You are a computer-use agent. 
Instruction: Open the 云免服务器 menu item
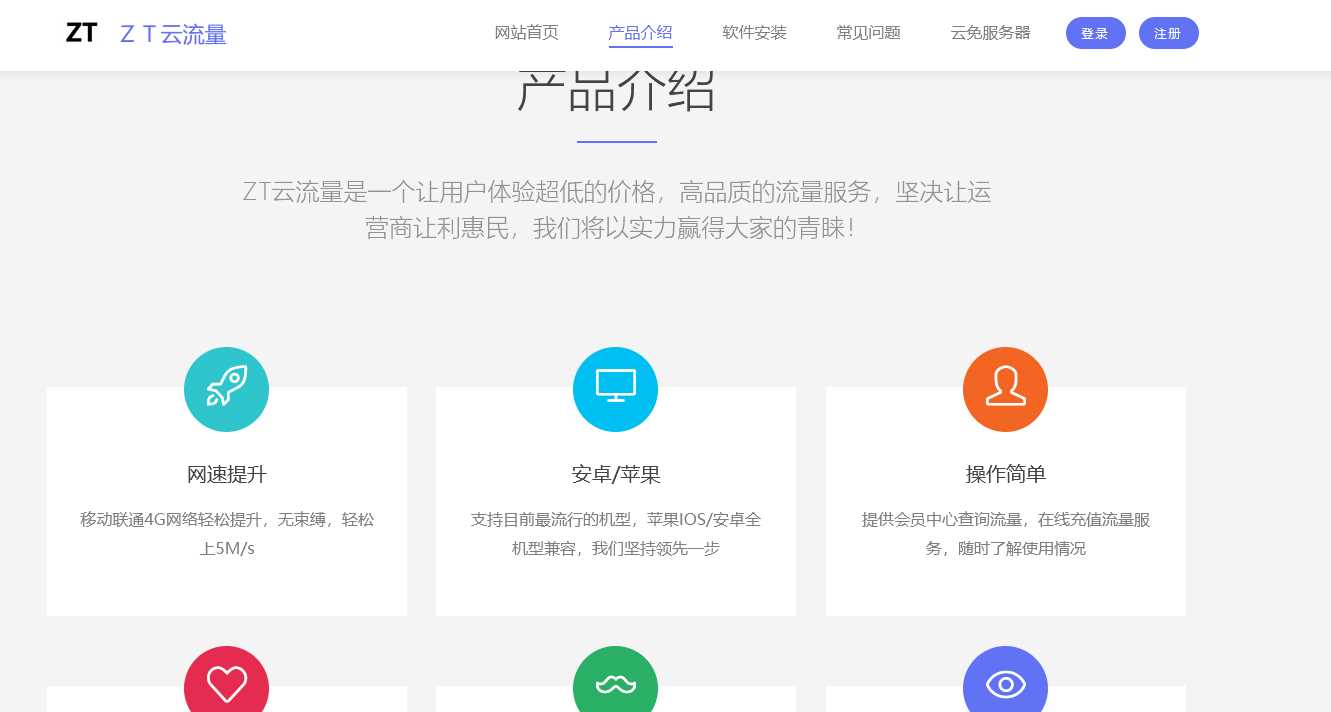coord(990,32)
